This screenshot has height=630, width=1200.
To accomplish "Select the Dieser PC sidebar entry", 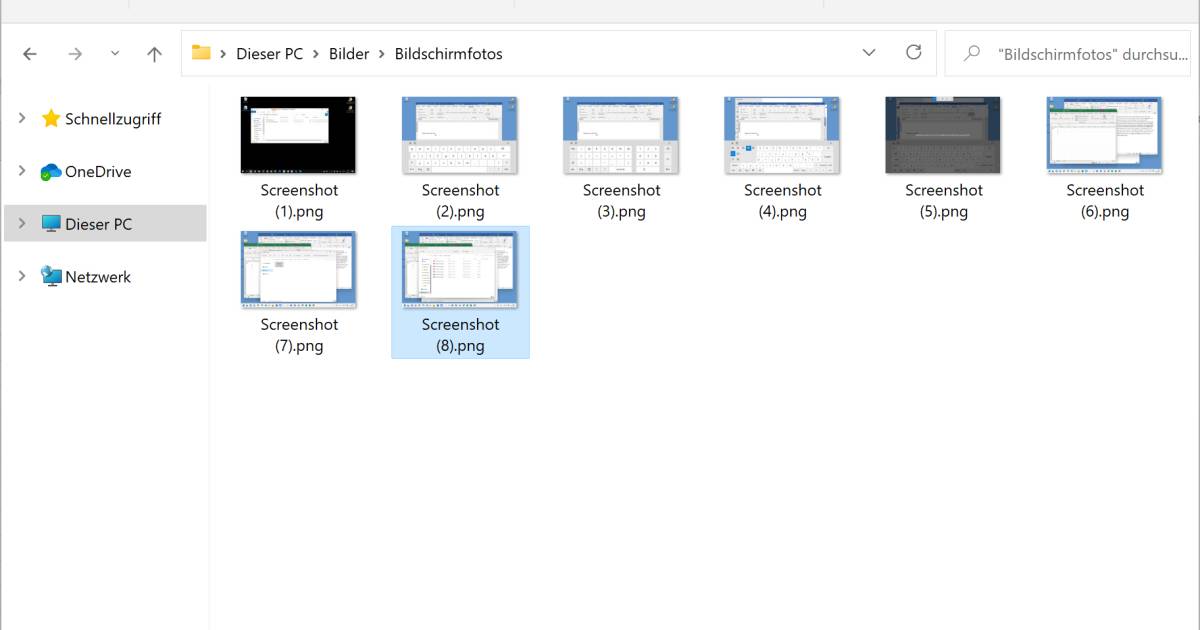I will click(100, 223).
